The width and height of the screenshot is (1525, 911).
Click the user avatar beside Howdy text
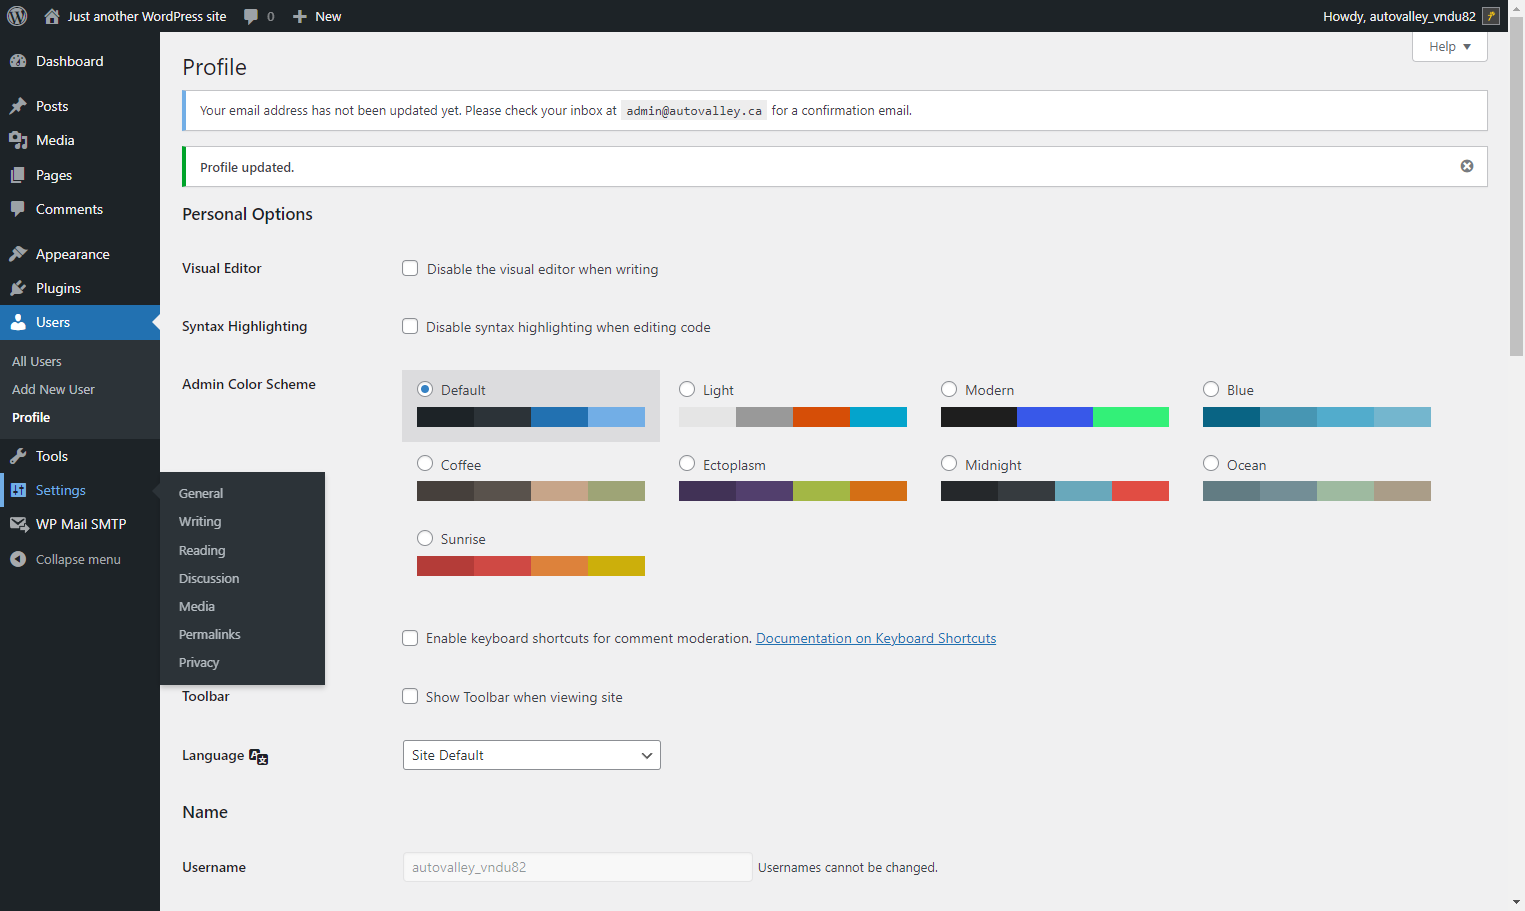coord(1491,16)
